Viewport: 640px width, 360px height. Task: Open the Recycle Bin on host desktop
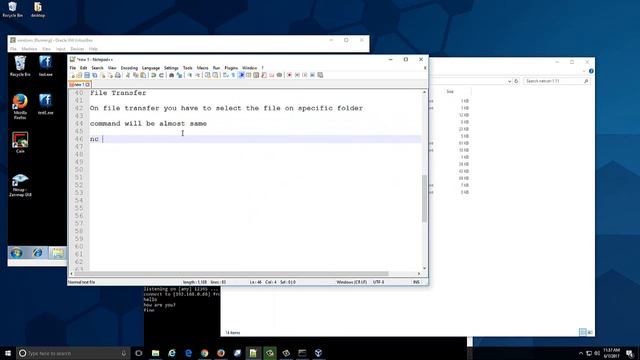click(12, 9)
